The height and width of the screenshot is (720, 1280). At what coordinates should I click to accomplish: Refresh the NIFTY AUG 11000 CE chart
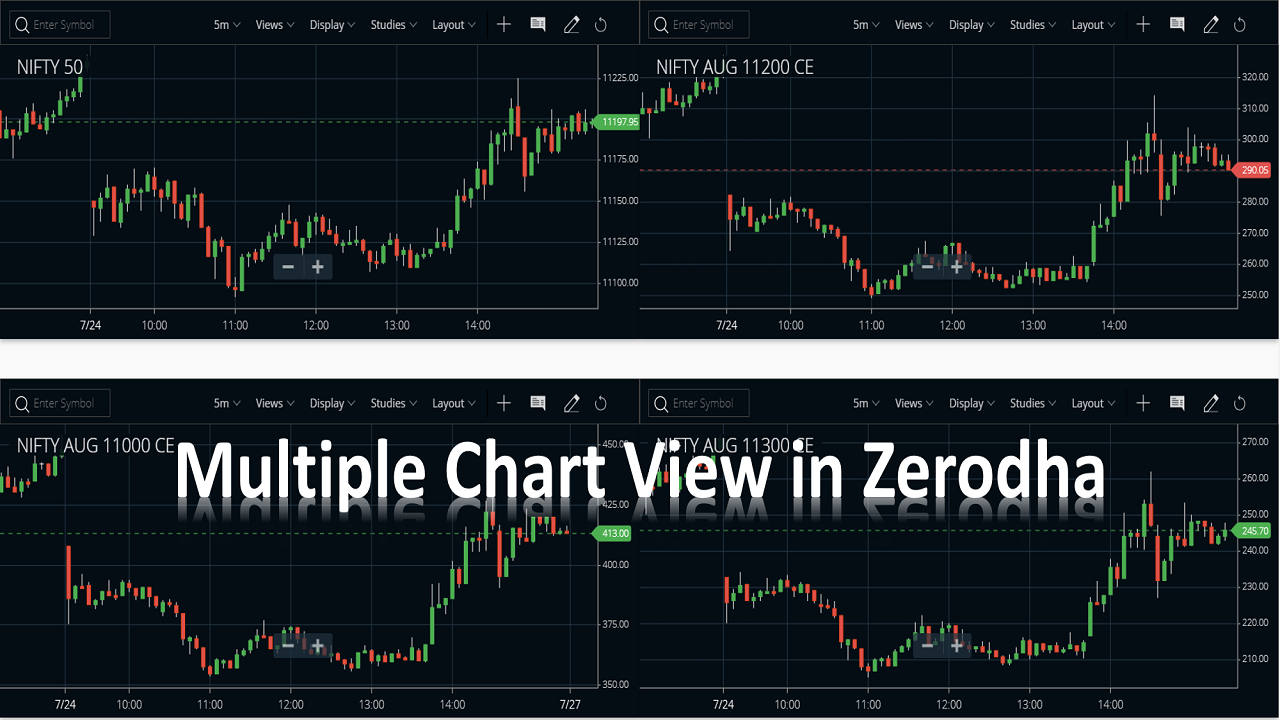pyautogui.click(x=601, y=403)
